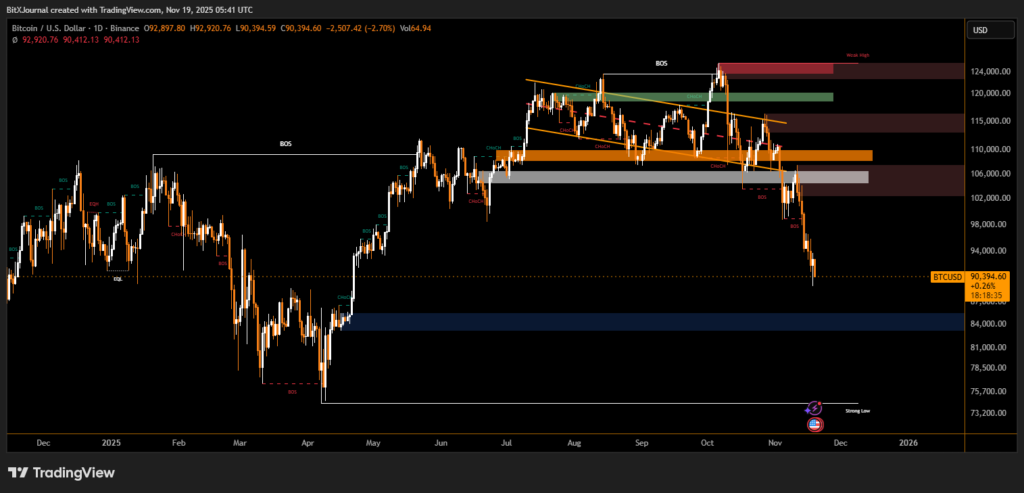This screenshot has width=1024, height=493.
Task: Click the Strong Low label
Action: [x=857, y=410]
